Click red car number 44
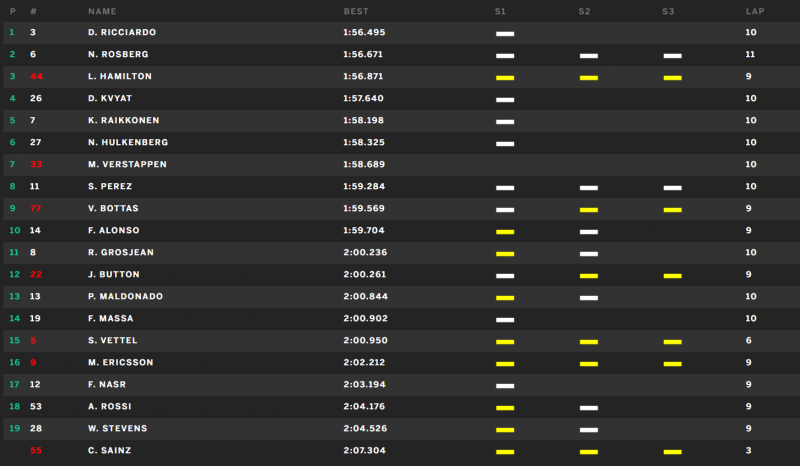This screenshot has width=800, height=466. pos(36,77)
